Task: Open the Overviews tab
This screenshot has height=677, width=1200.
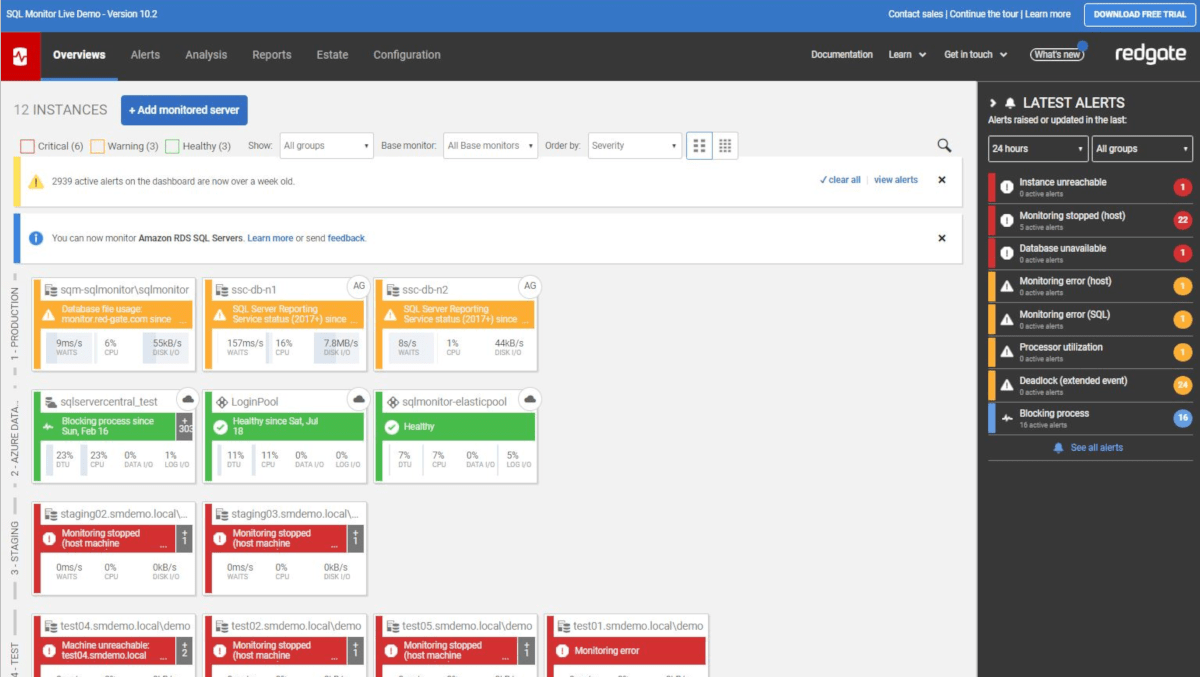Action: (79, 55)
